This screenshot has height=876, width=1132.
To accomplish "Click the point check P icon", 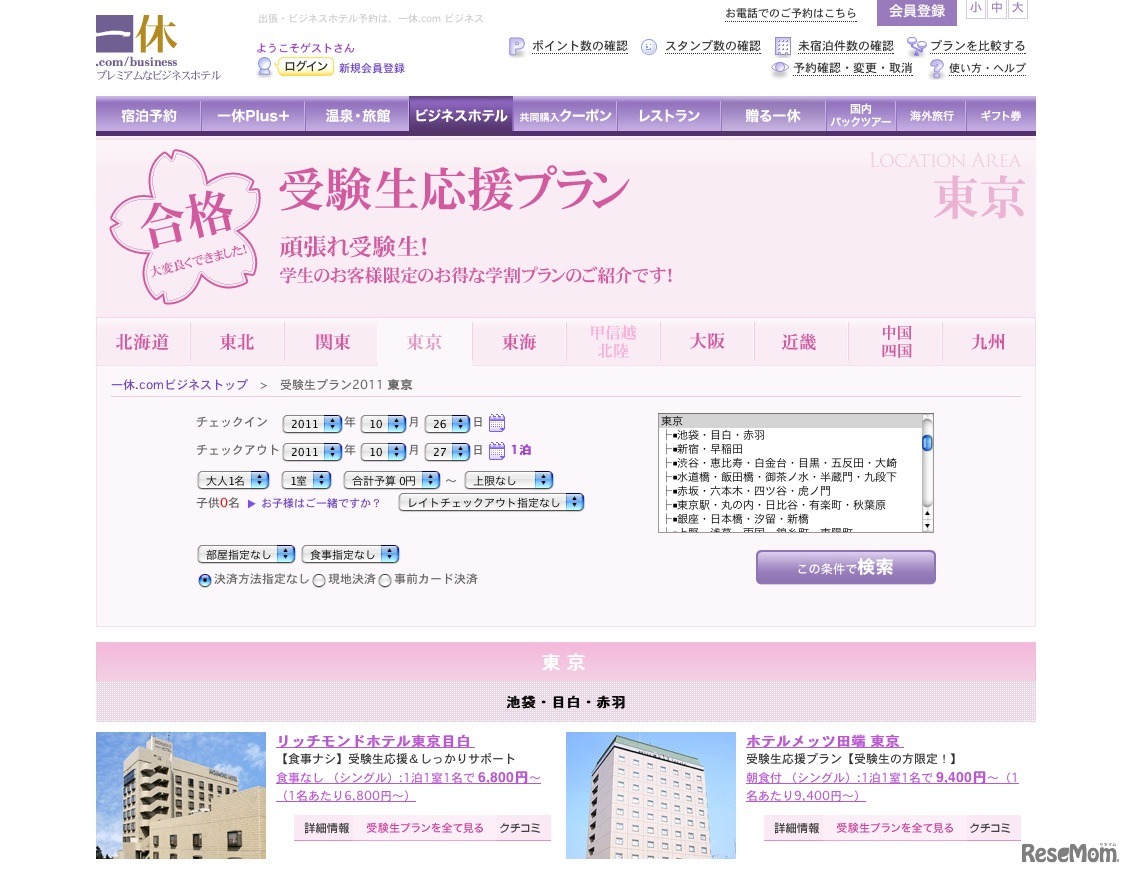I will 516,47.
